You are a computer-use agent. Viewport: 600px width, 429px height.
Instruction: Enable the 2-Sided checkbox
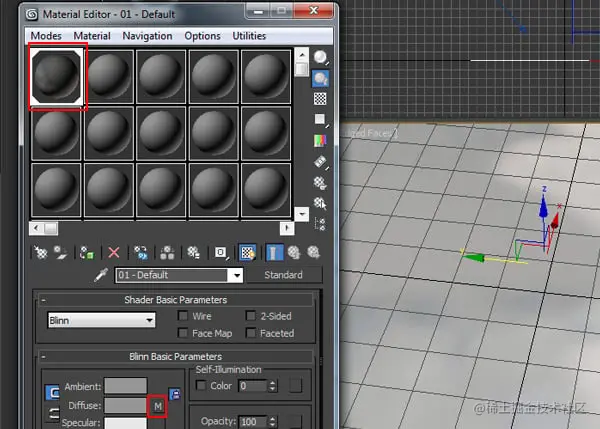click(251, 316)
